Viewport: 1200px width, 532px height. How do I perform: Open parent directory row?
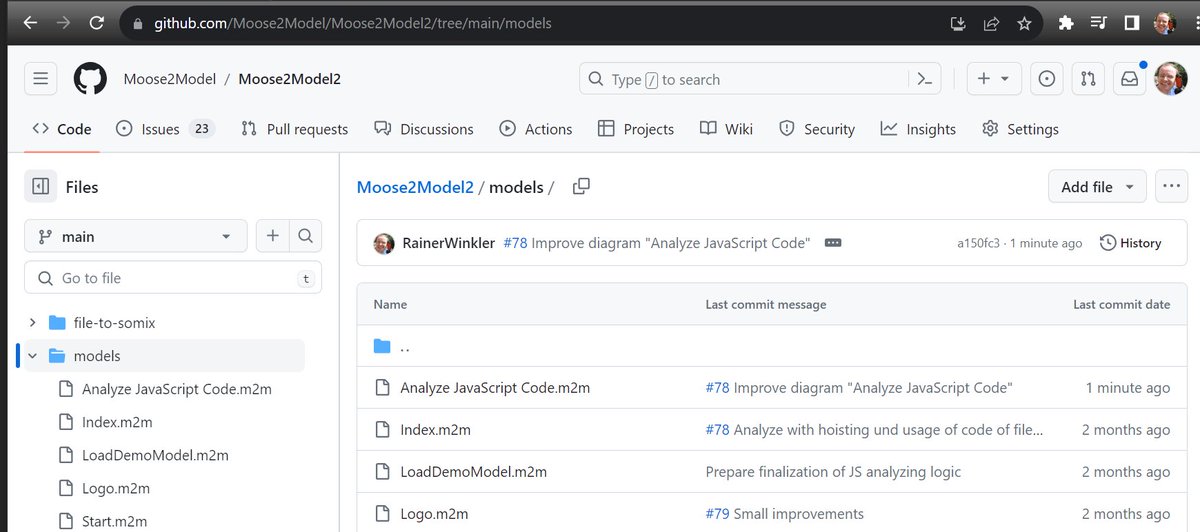click(771, 346)
